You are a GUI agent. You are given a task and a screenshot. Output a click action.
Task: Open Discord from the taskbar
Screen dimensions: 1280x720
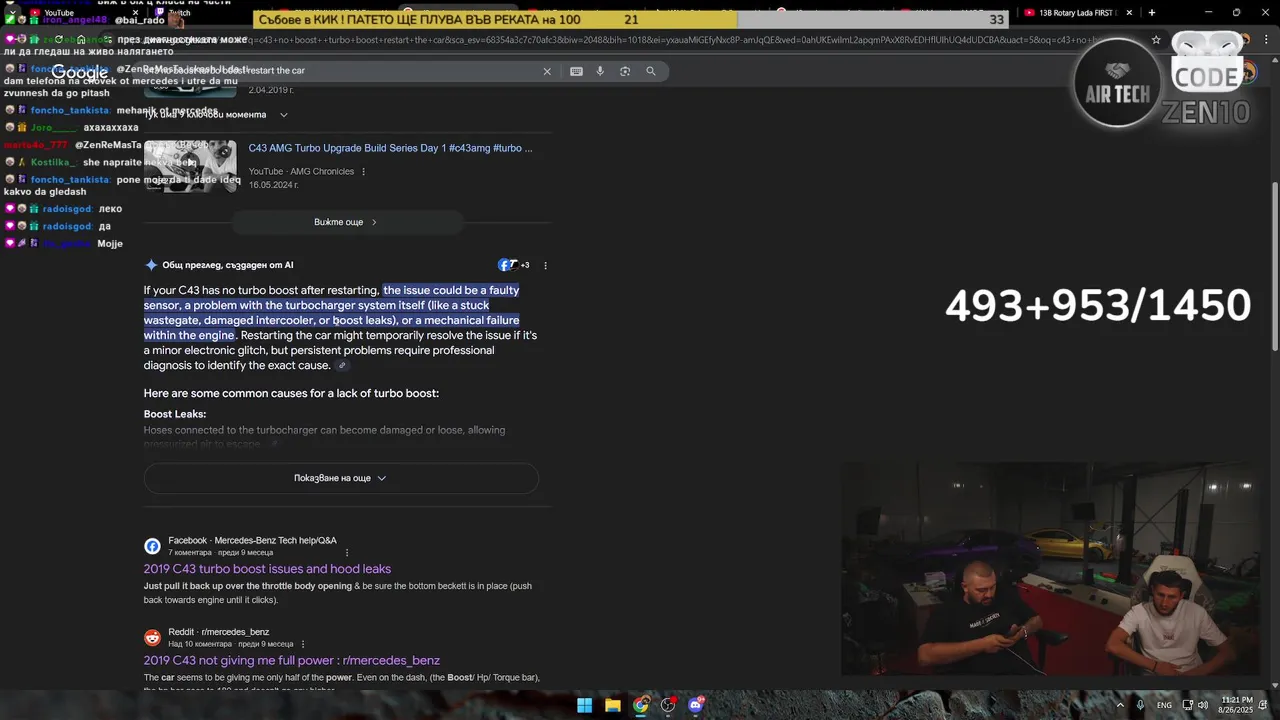[x=696, y=705]
